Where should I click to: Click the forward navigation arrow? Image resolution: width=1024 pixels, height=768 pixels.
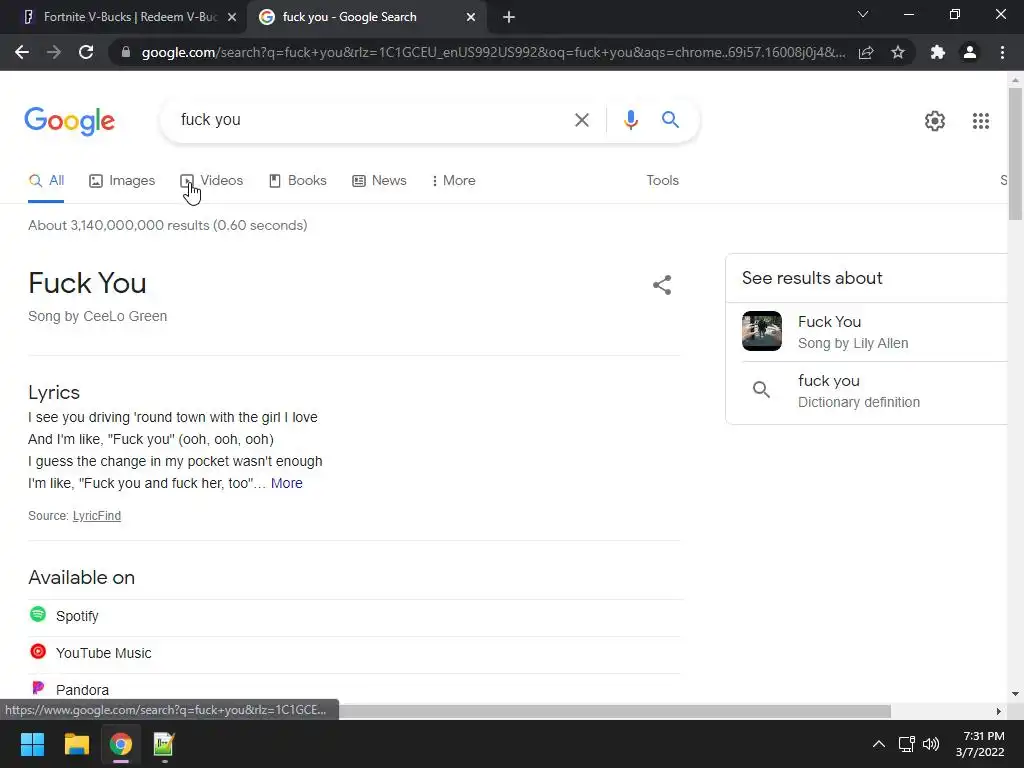tap(54, 52)
